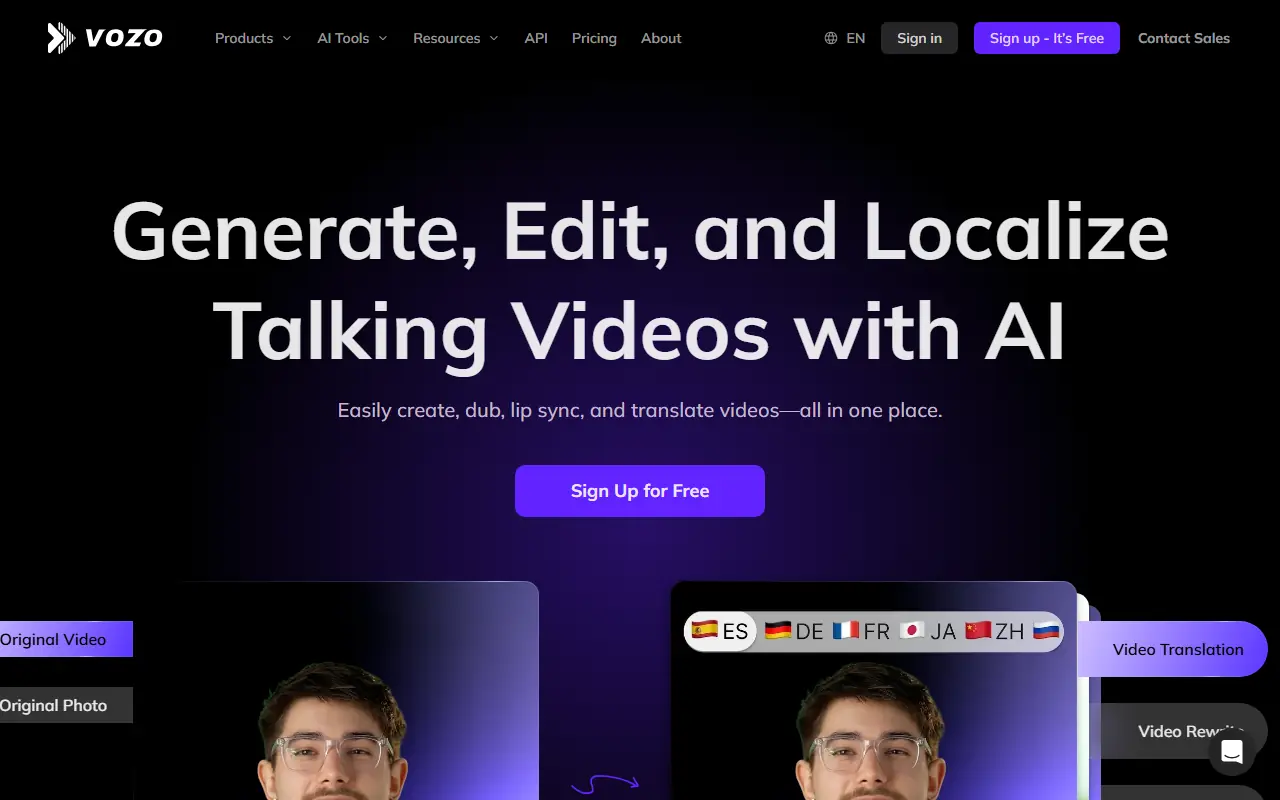Select the Japanese JA flag option
1280x800 pixels.
point(928,631)
